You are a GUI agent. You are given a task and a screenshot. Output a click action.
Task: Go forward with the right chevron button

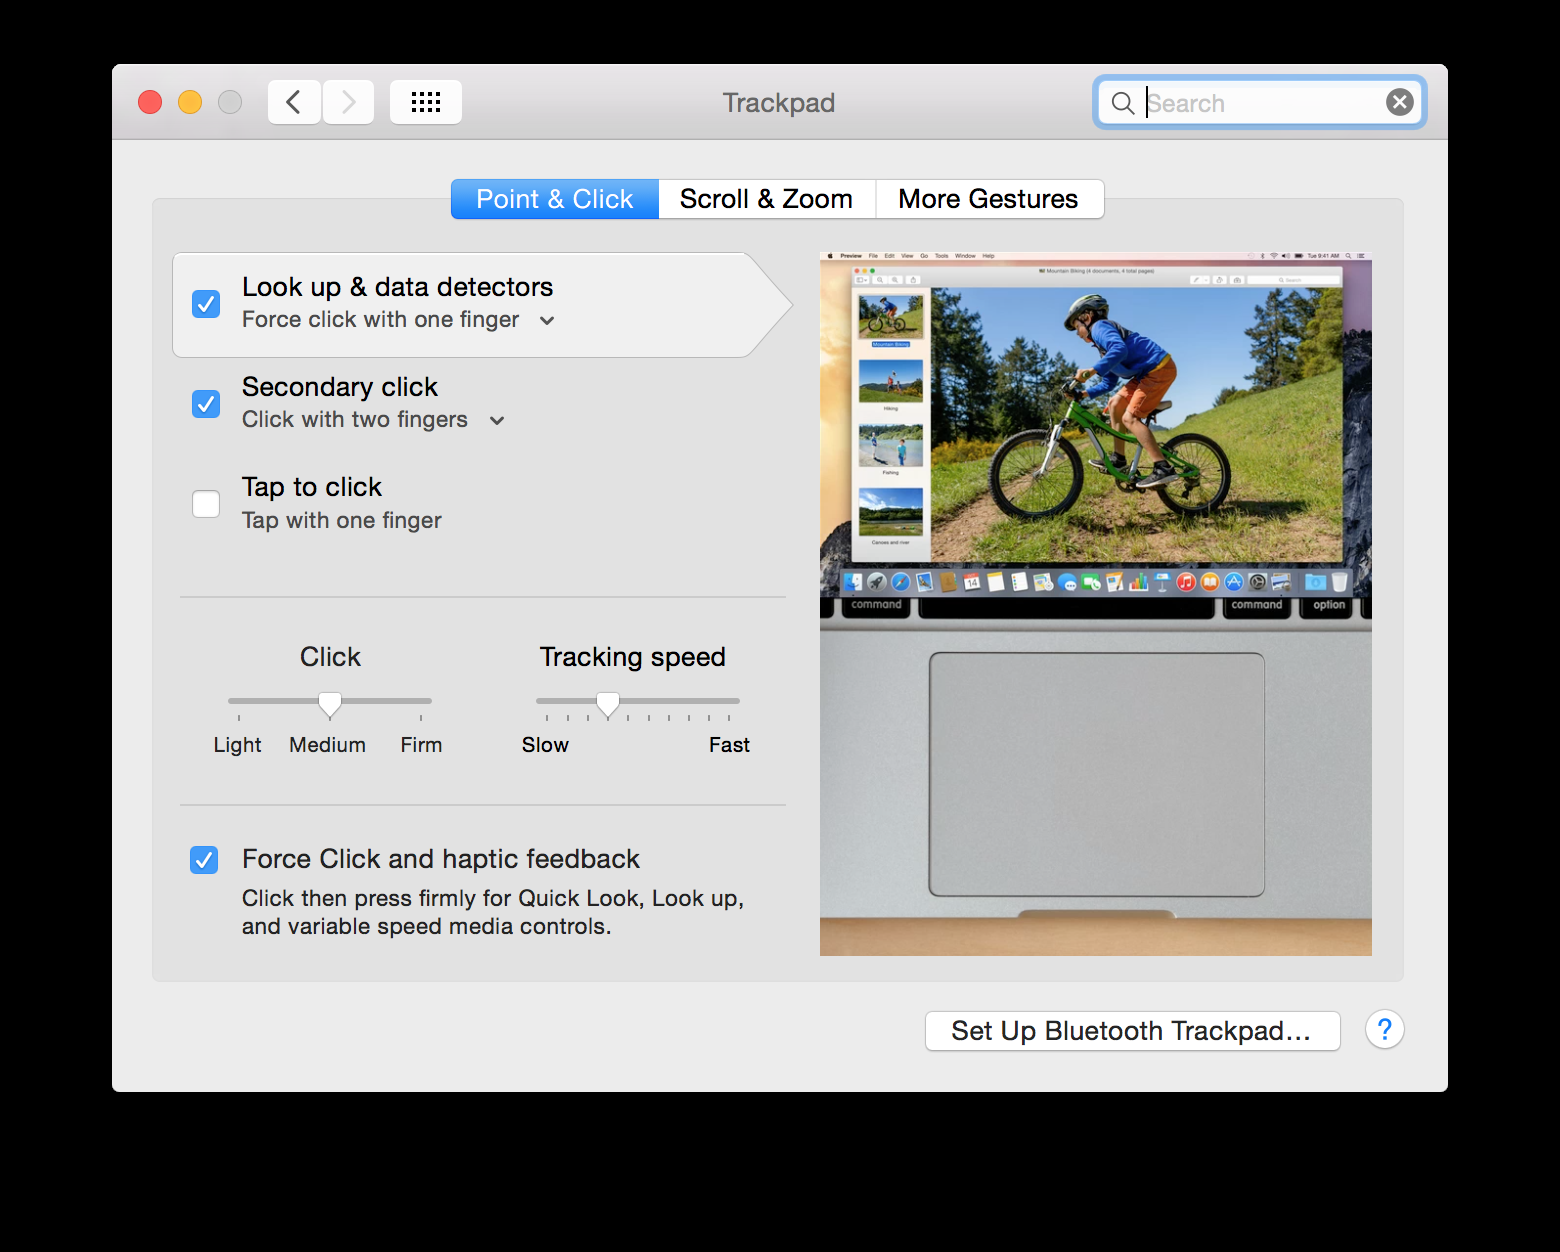348,102
